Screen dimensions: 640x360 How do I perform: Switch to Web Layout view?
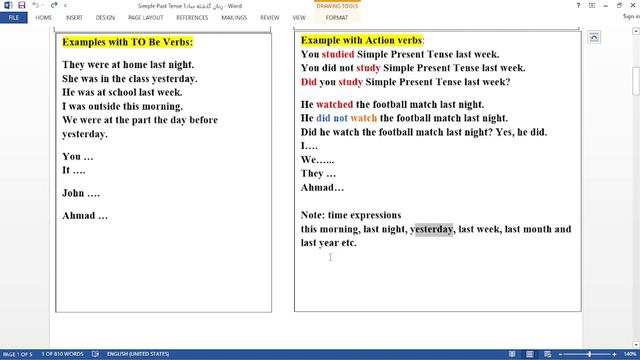point(547,354)
